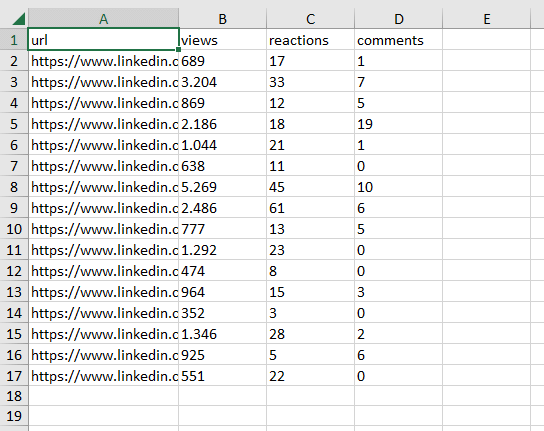The width and height of the screenshot is (544, 431).
Task: Click the reactions cell showing 17
Action: click(x=311, y=61)
